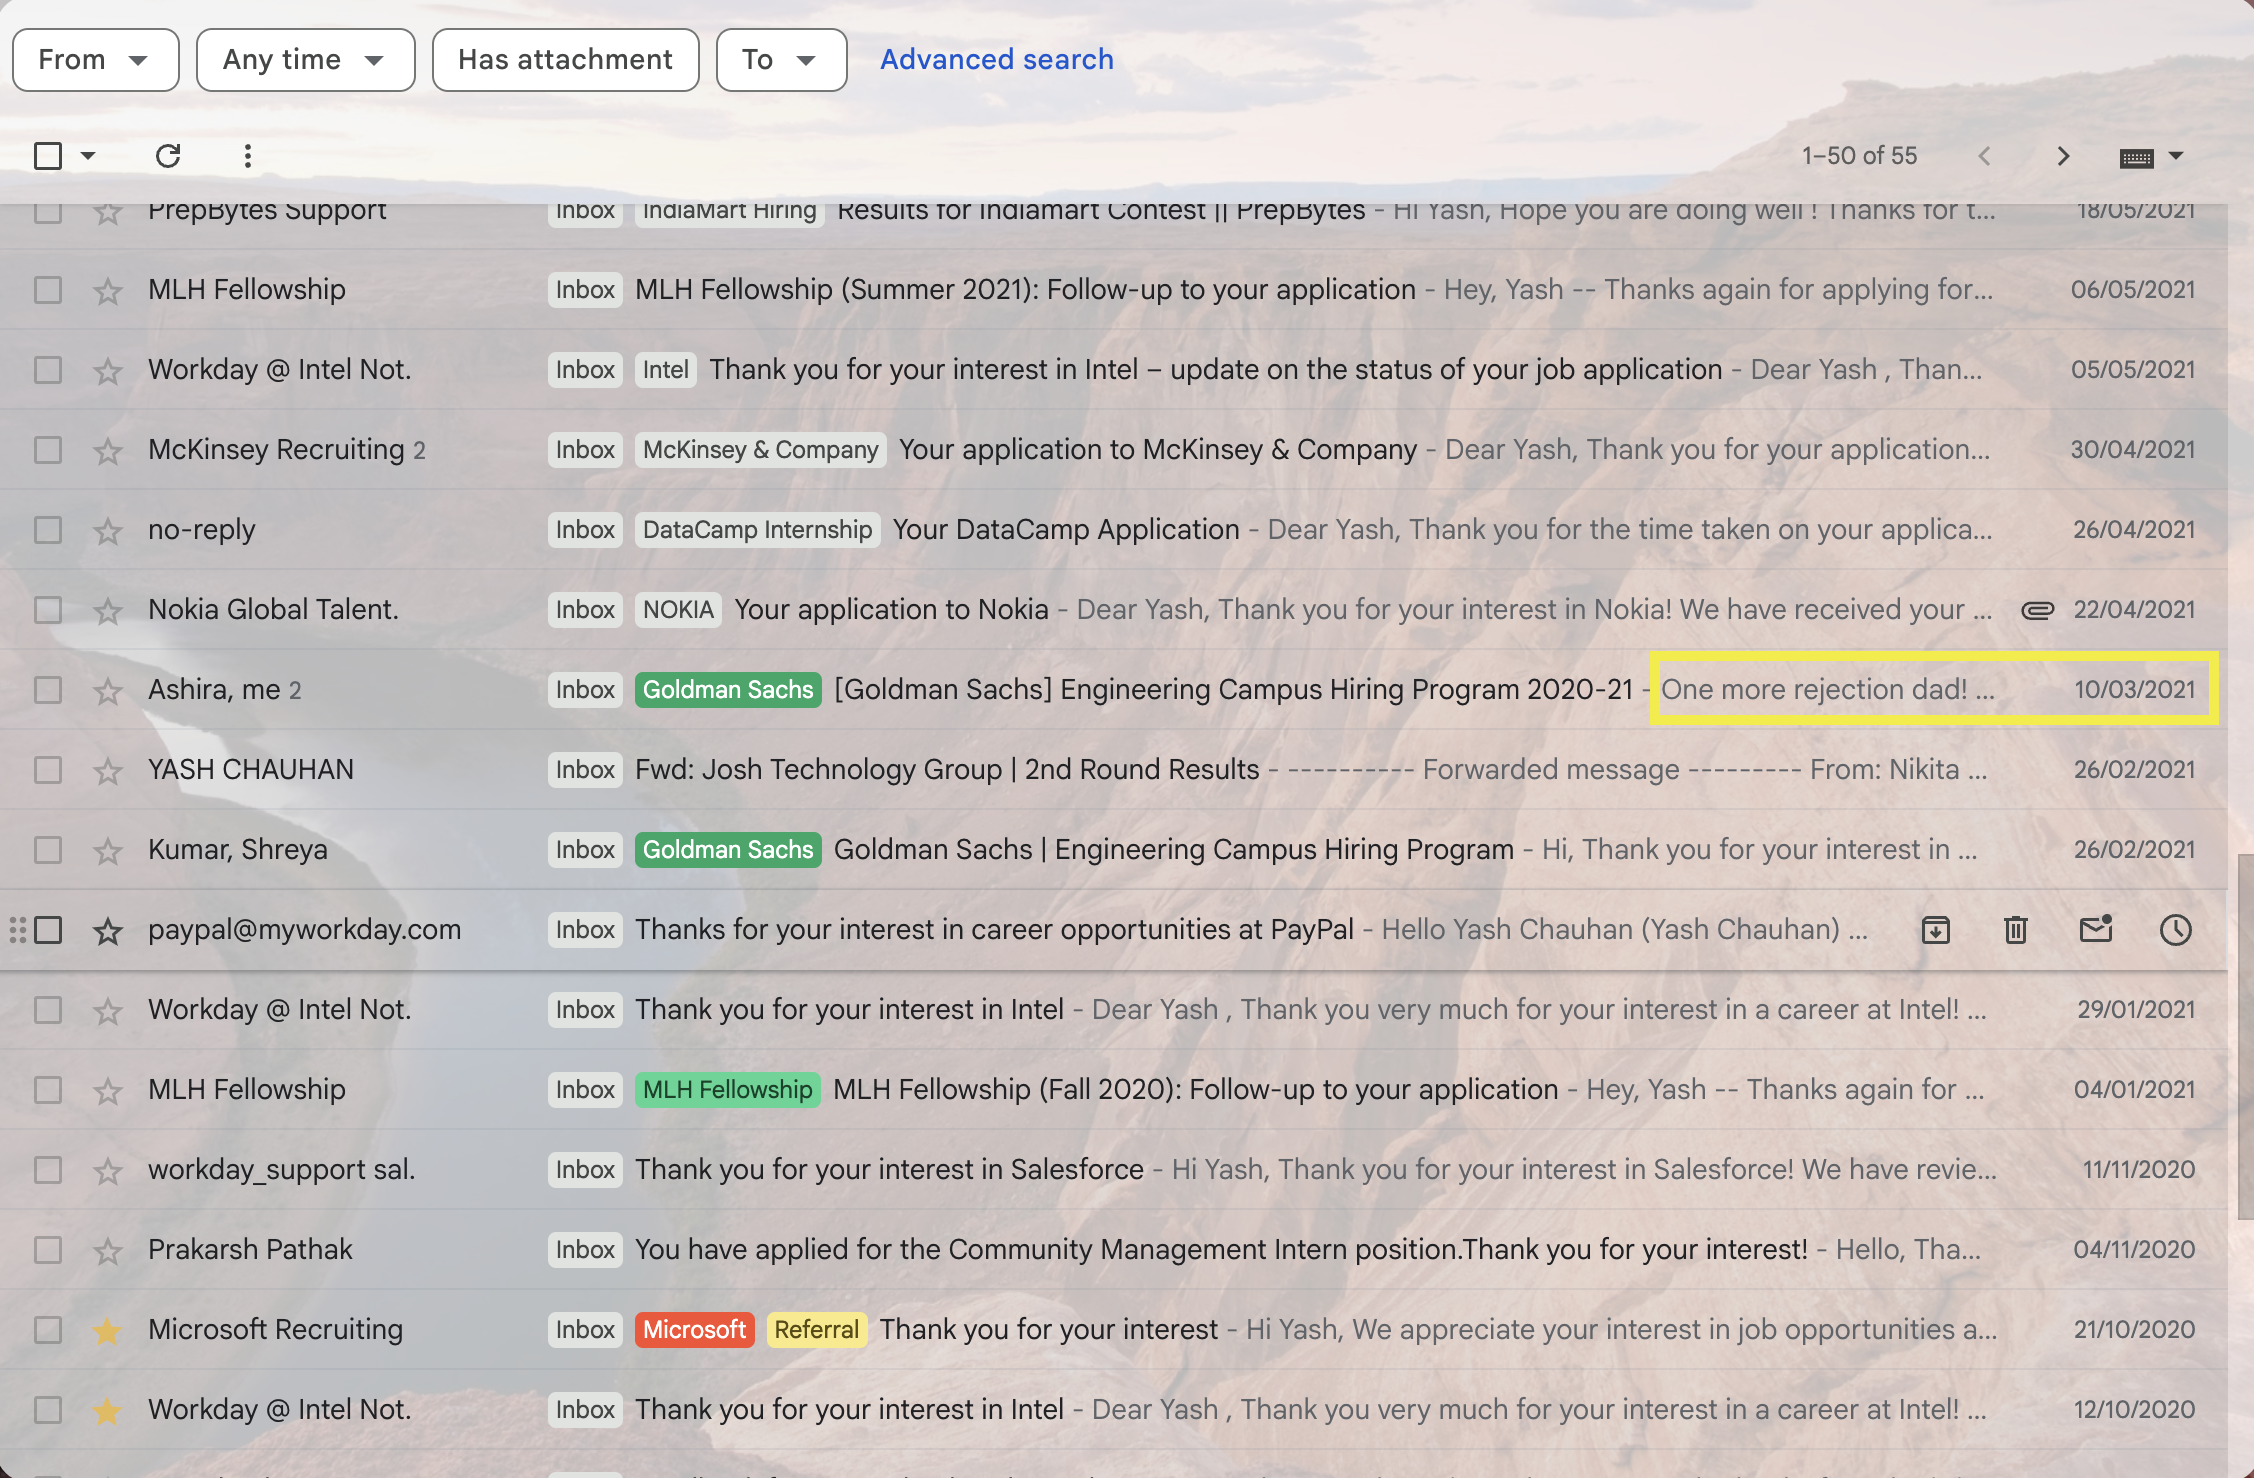Star the MLH Fellowship Summer 2021 email

click(x=108, y=291)
